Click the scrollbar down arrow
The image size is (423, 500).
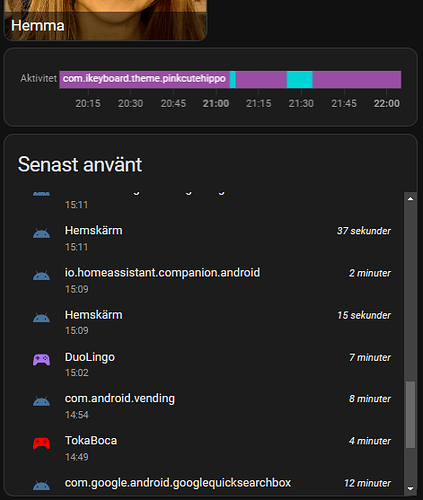coord(410,489)
